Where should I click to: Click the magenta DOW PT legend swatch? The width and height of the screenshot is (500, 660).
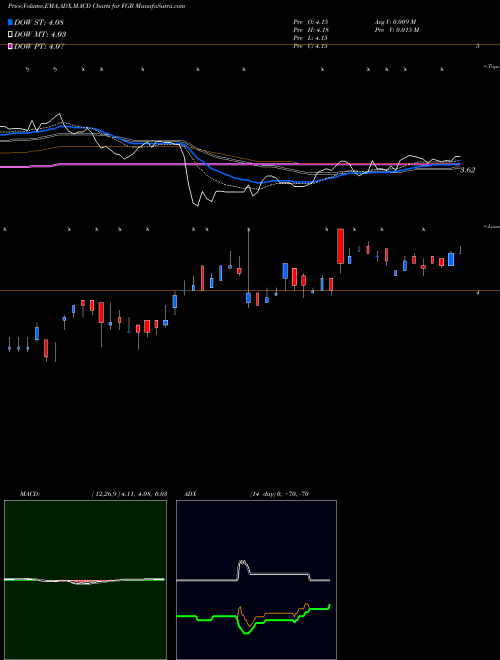[10, 46]
